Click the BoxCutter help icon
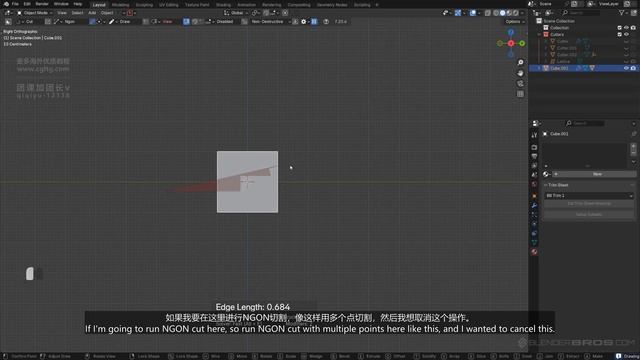Image resolution: width=640 pixels, height=360 pixels. click(x=326, y=22)
